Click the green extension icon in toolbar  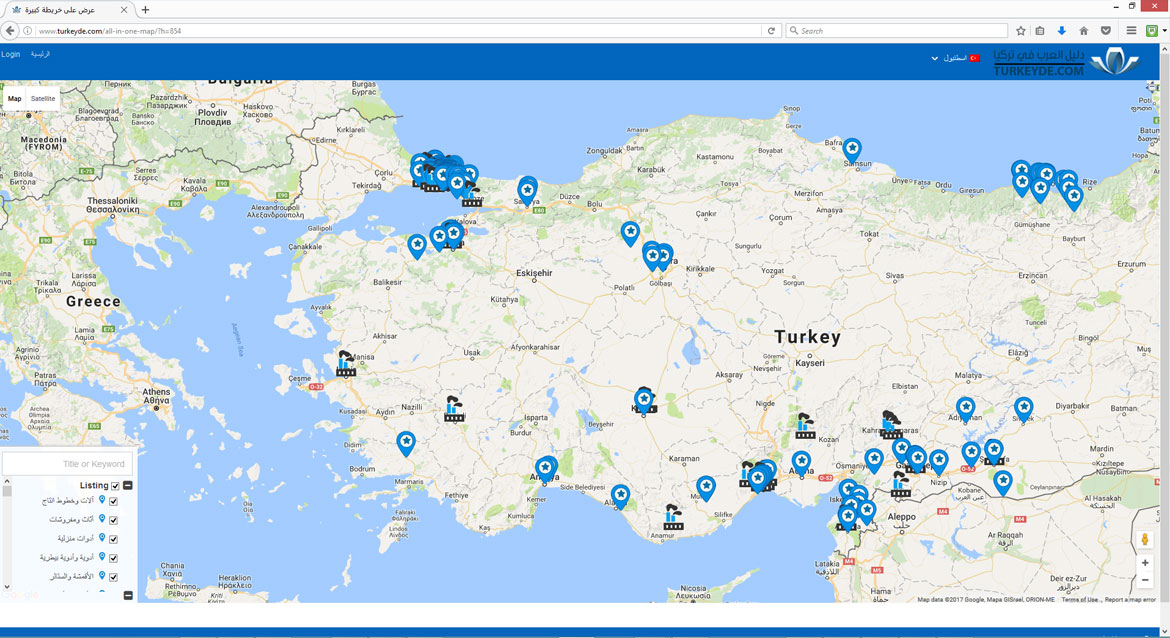tap(1152, 31)
